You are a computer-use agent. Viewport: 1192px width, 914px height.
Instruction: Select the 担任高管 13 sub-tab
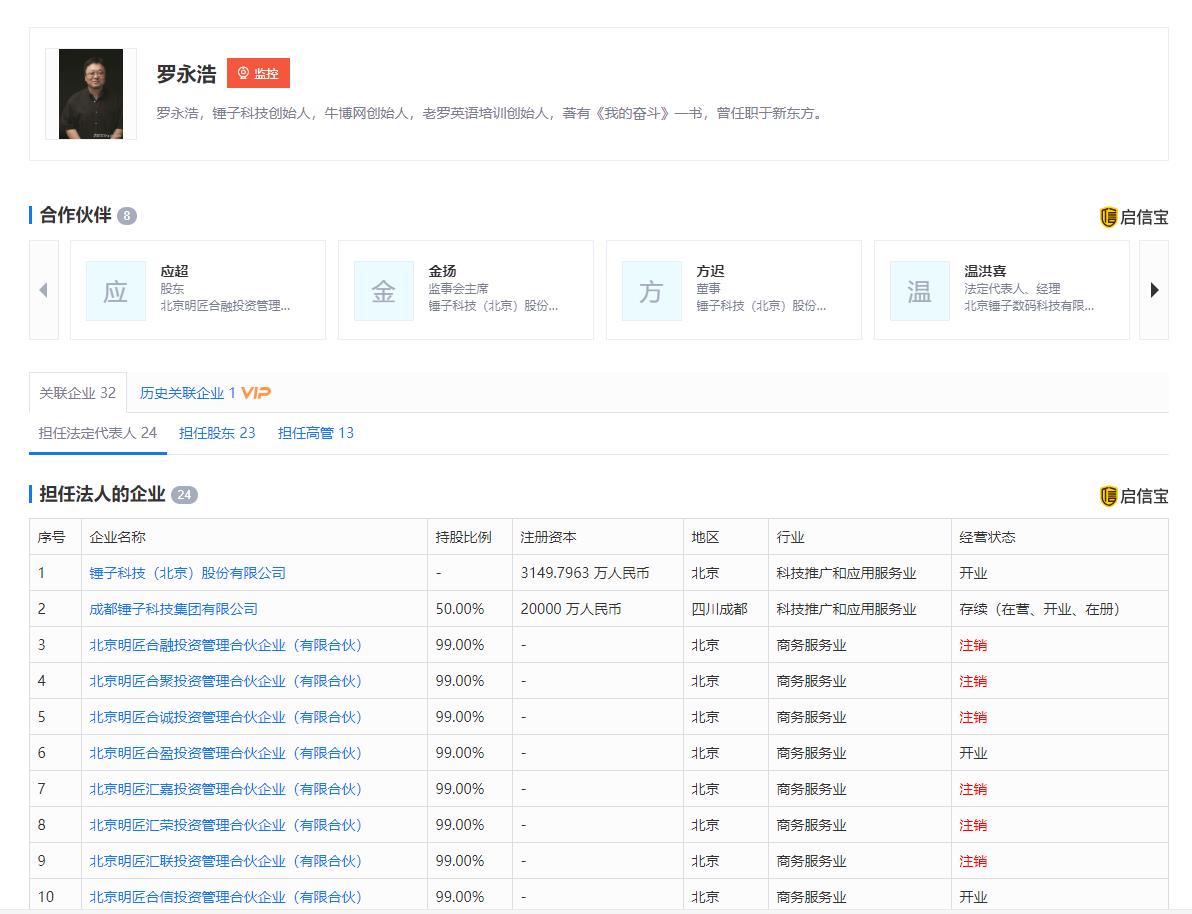(x=316, y=433)
